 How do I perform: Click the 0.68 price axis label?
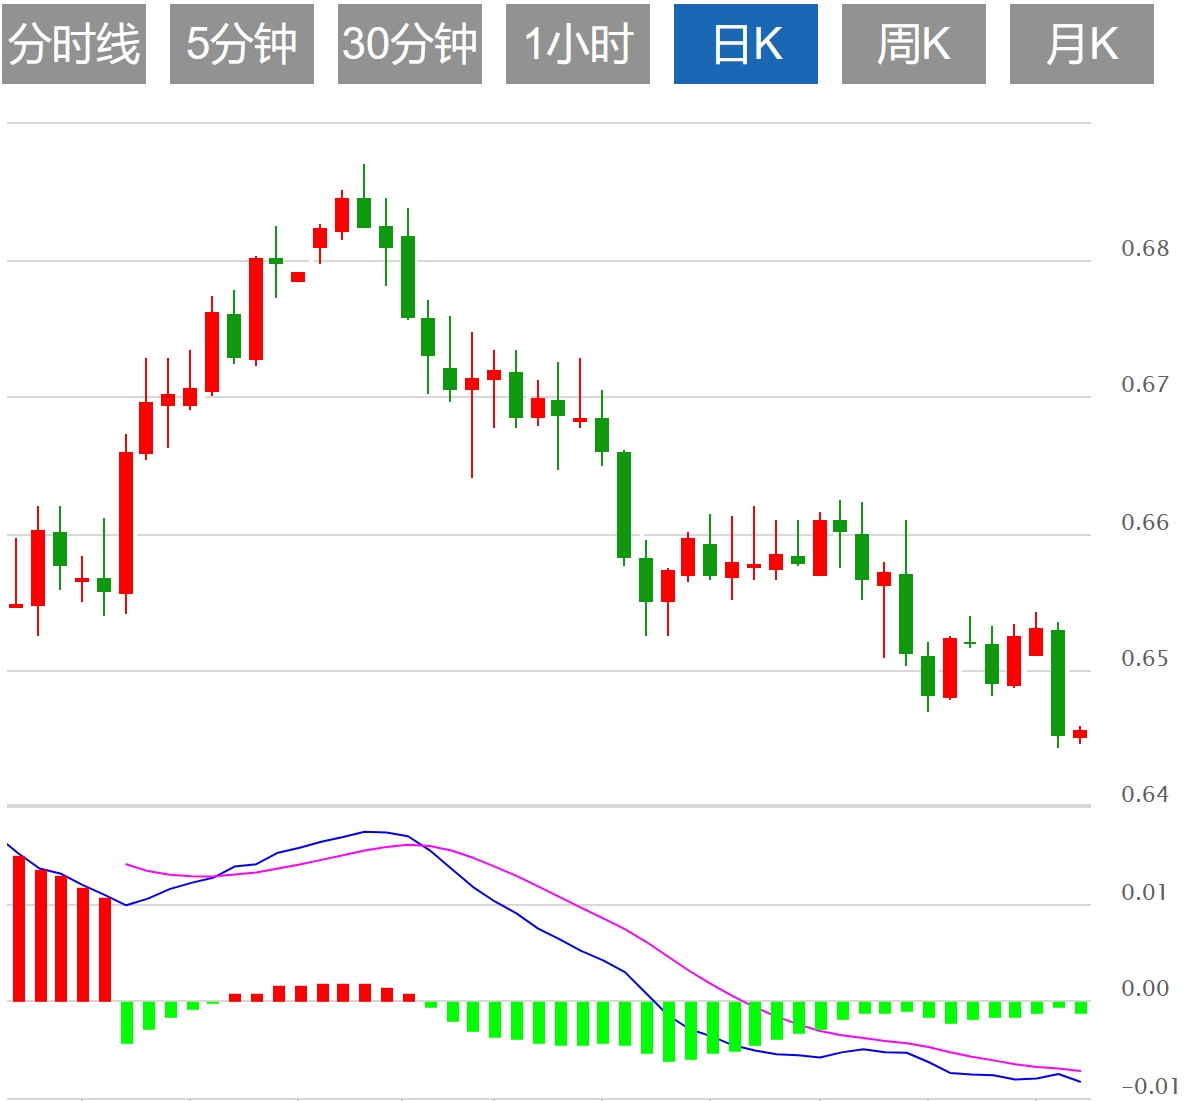coord(1145,248)
